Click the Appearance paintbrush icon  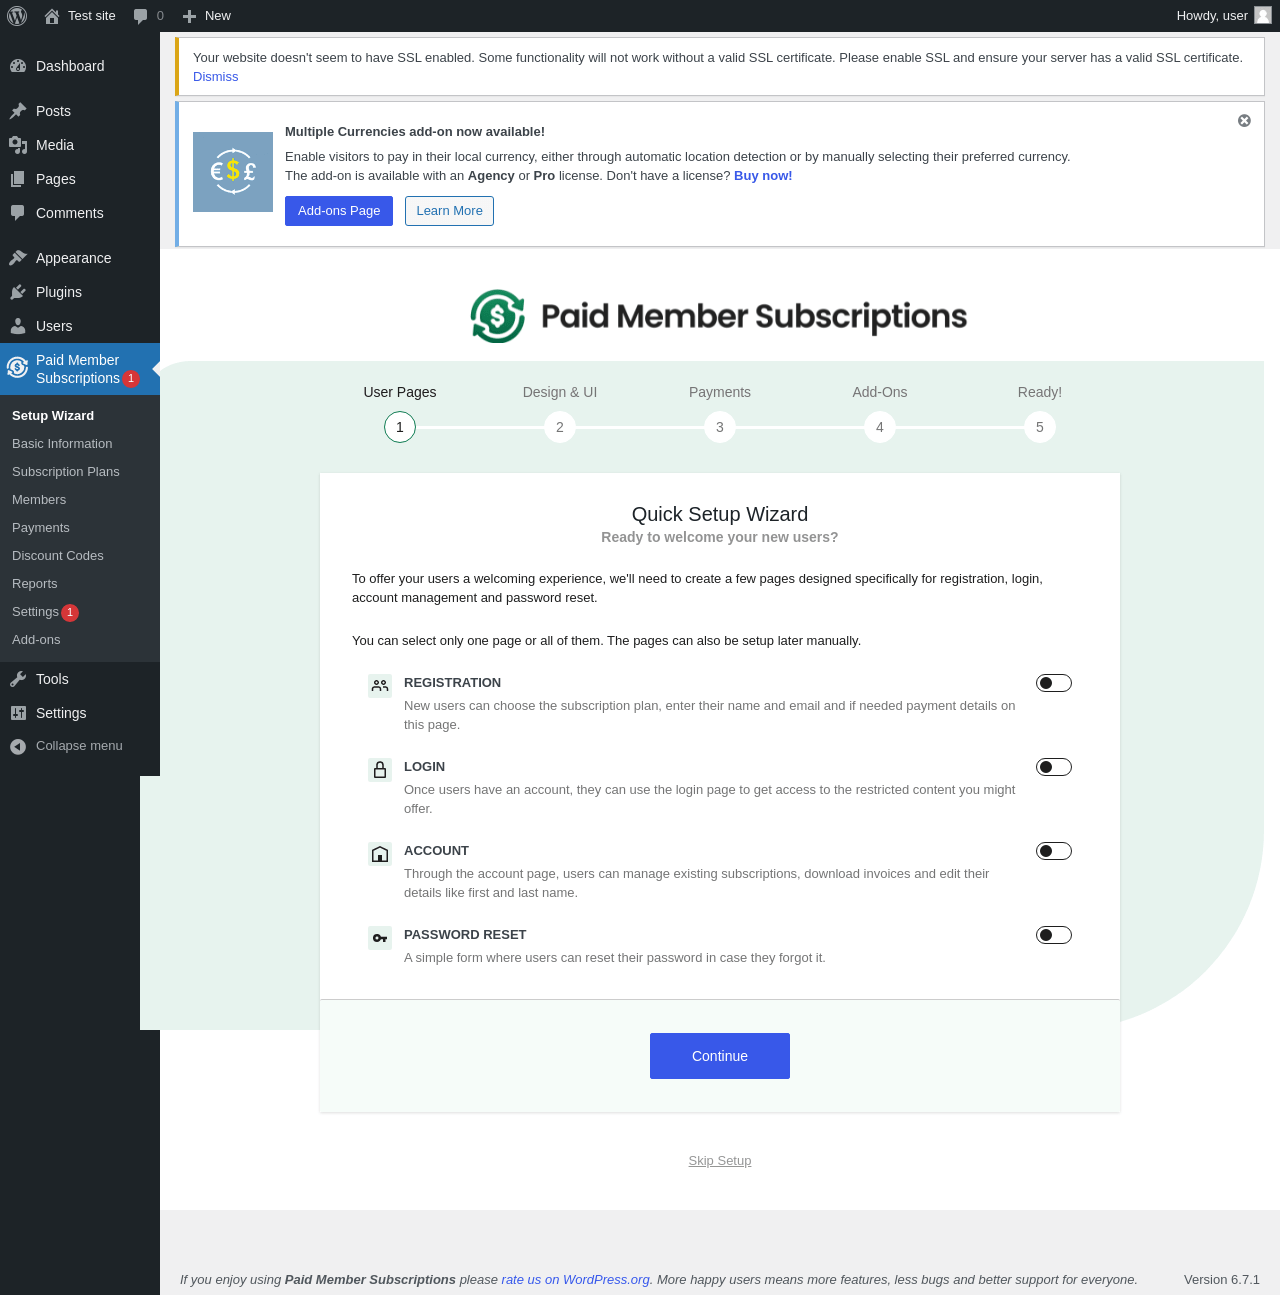[18, 258]
